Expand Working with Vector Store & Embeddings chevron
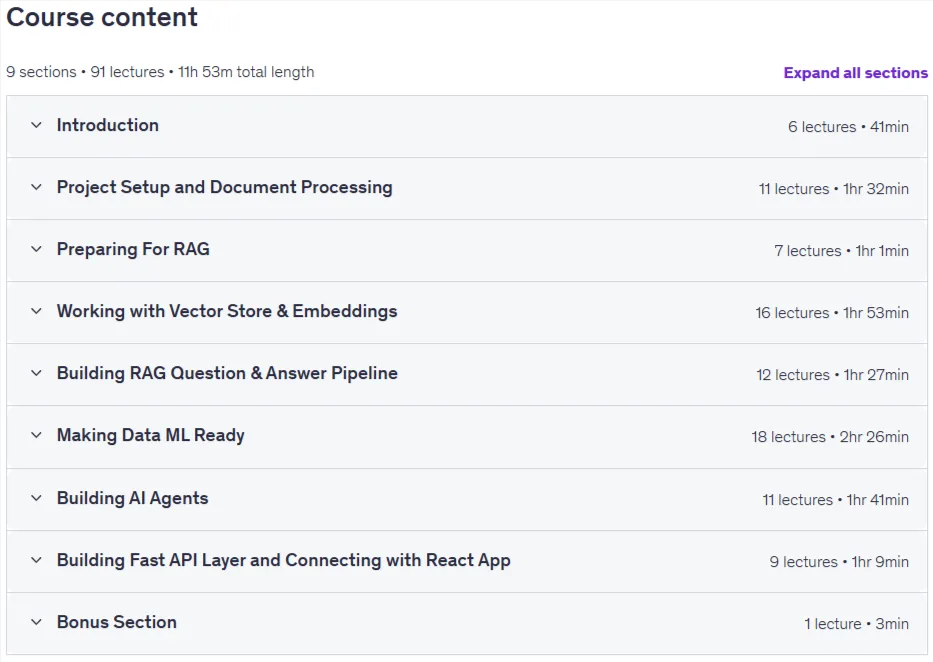This screenshot has width=933, height=662. (x=36, y=311)
